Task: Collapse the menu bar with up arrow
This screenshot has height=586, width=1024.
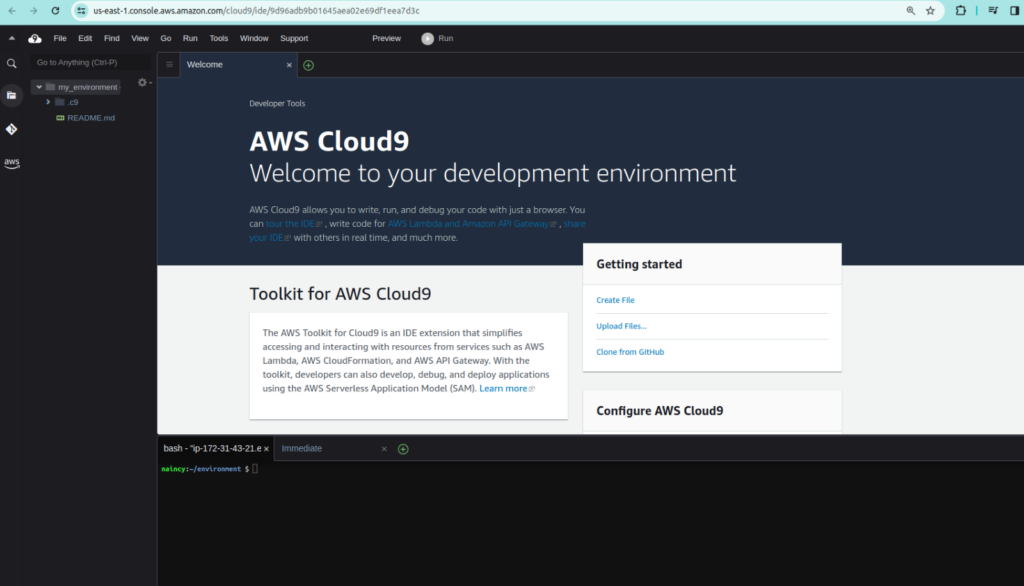Action: pos(12,38)
